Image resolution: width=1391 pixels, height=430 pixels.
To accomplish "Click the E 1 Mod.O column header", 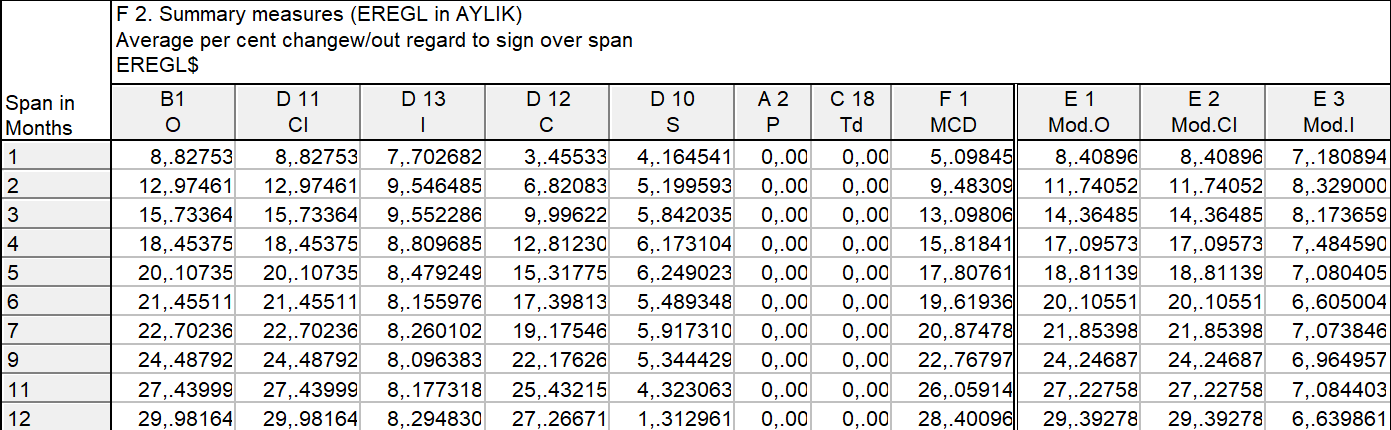I will (1079, 112).
